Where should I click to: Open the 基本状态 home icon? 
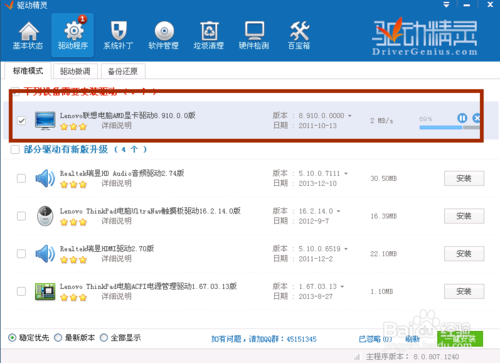click(28, 35)
